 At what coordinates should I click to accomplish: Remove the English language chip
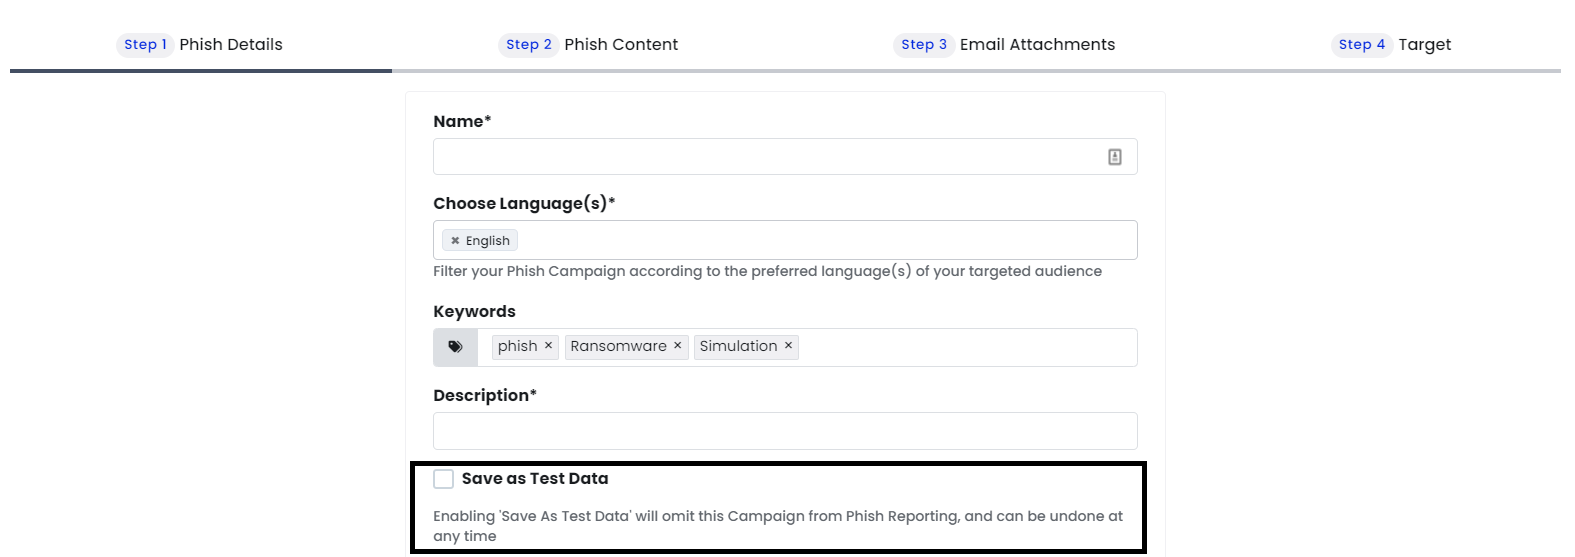(455, 241)
